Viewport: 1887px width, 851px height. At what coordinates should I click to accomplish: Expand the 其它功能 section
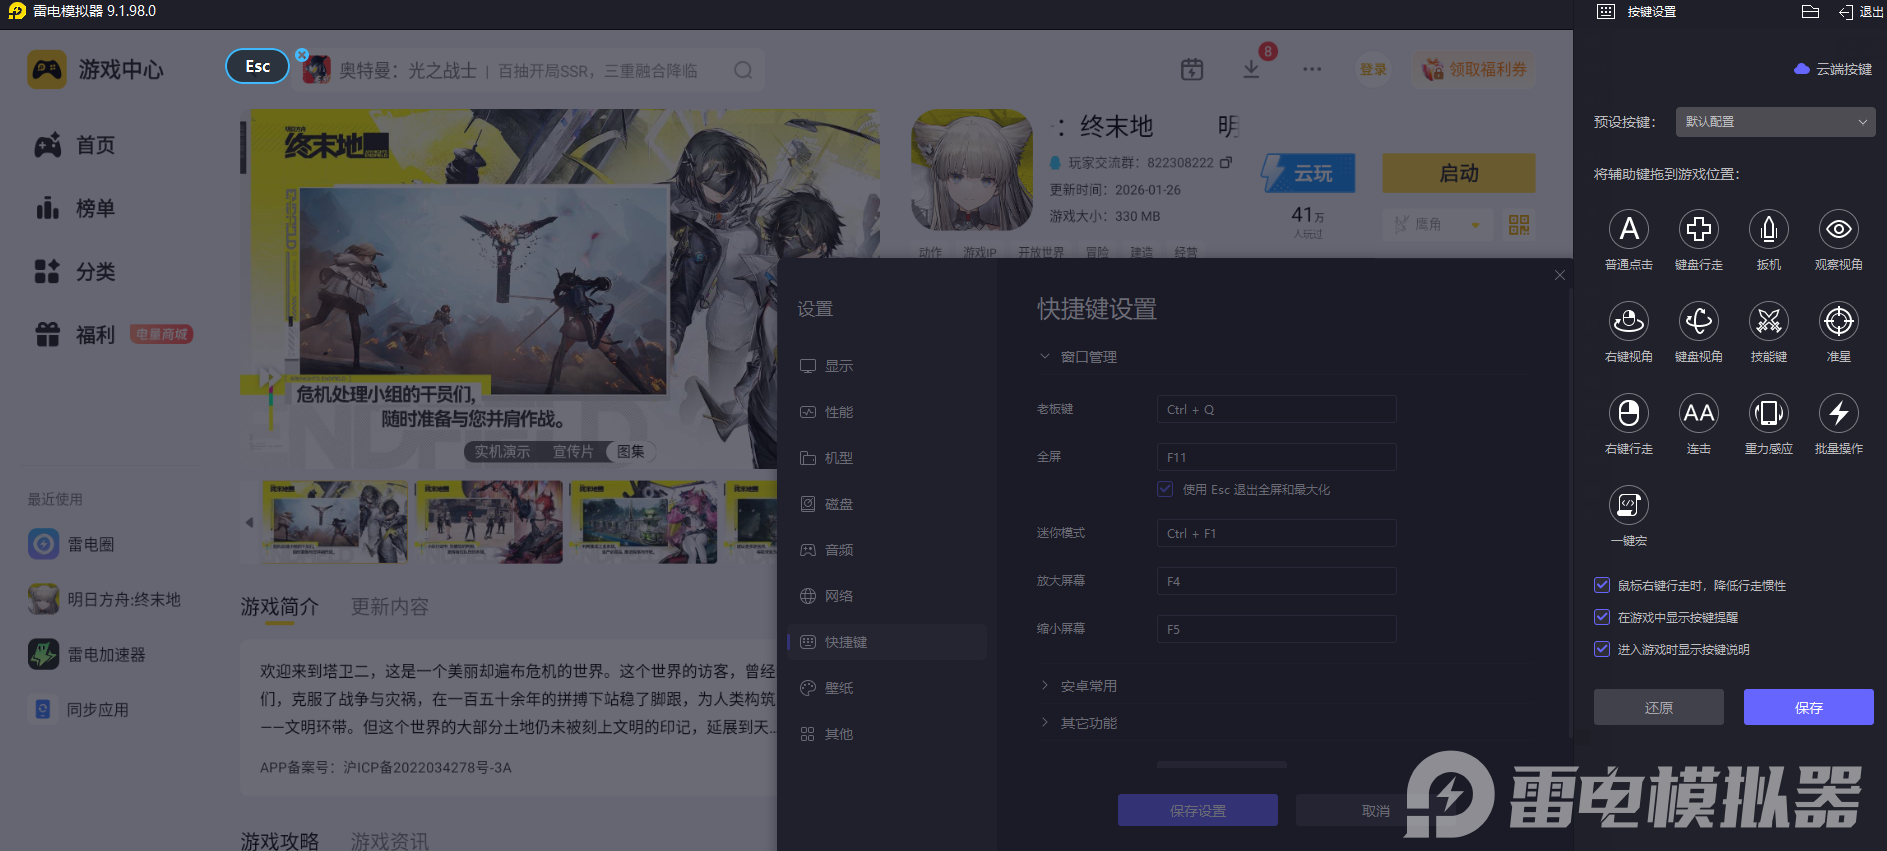[1078, 723]
